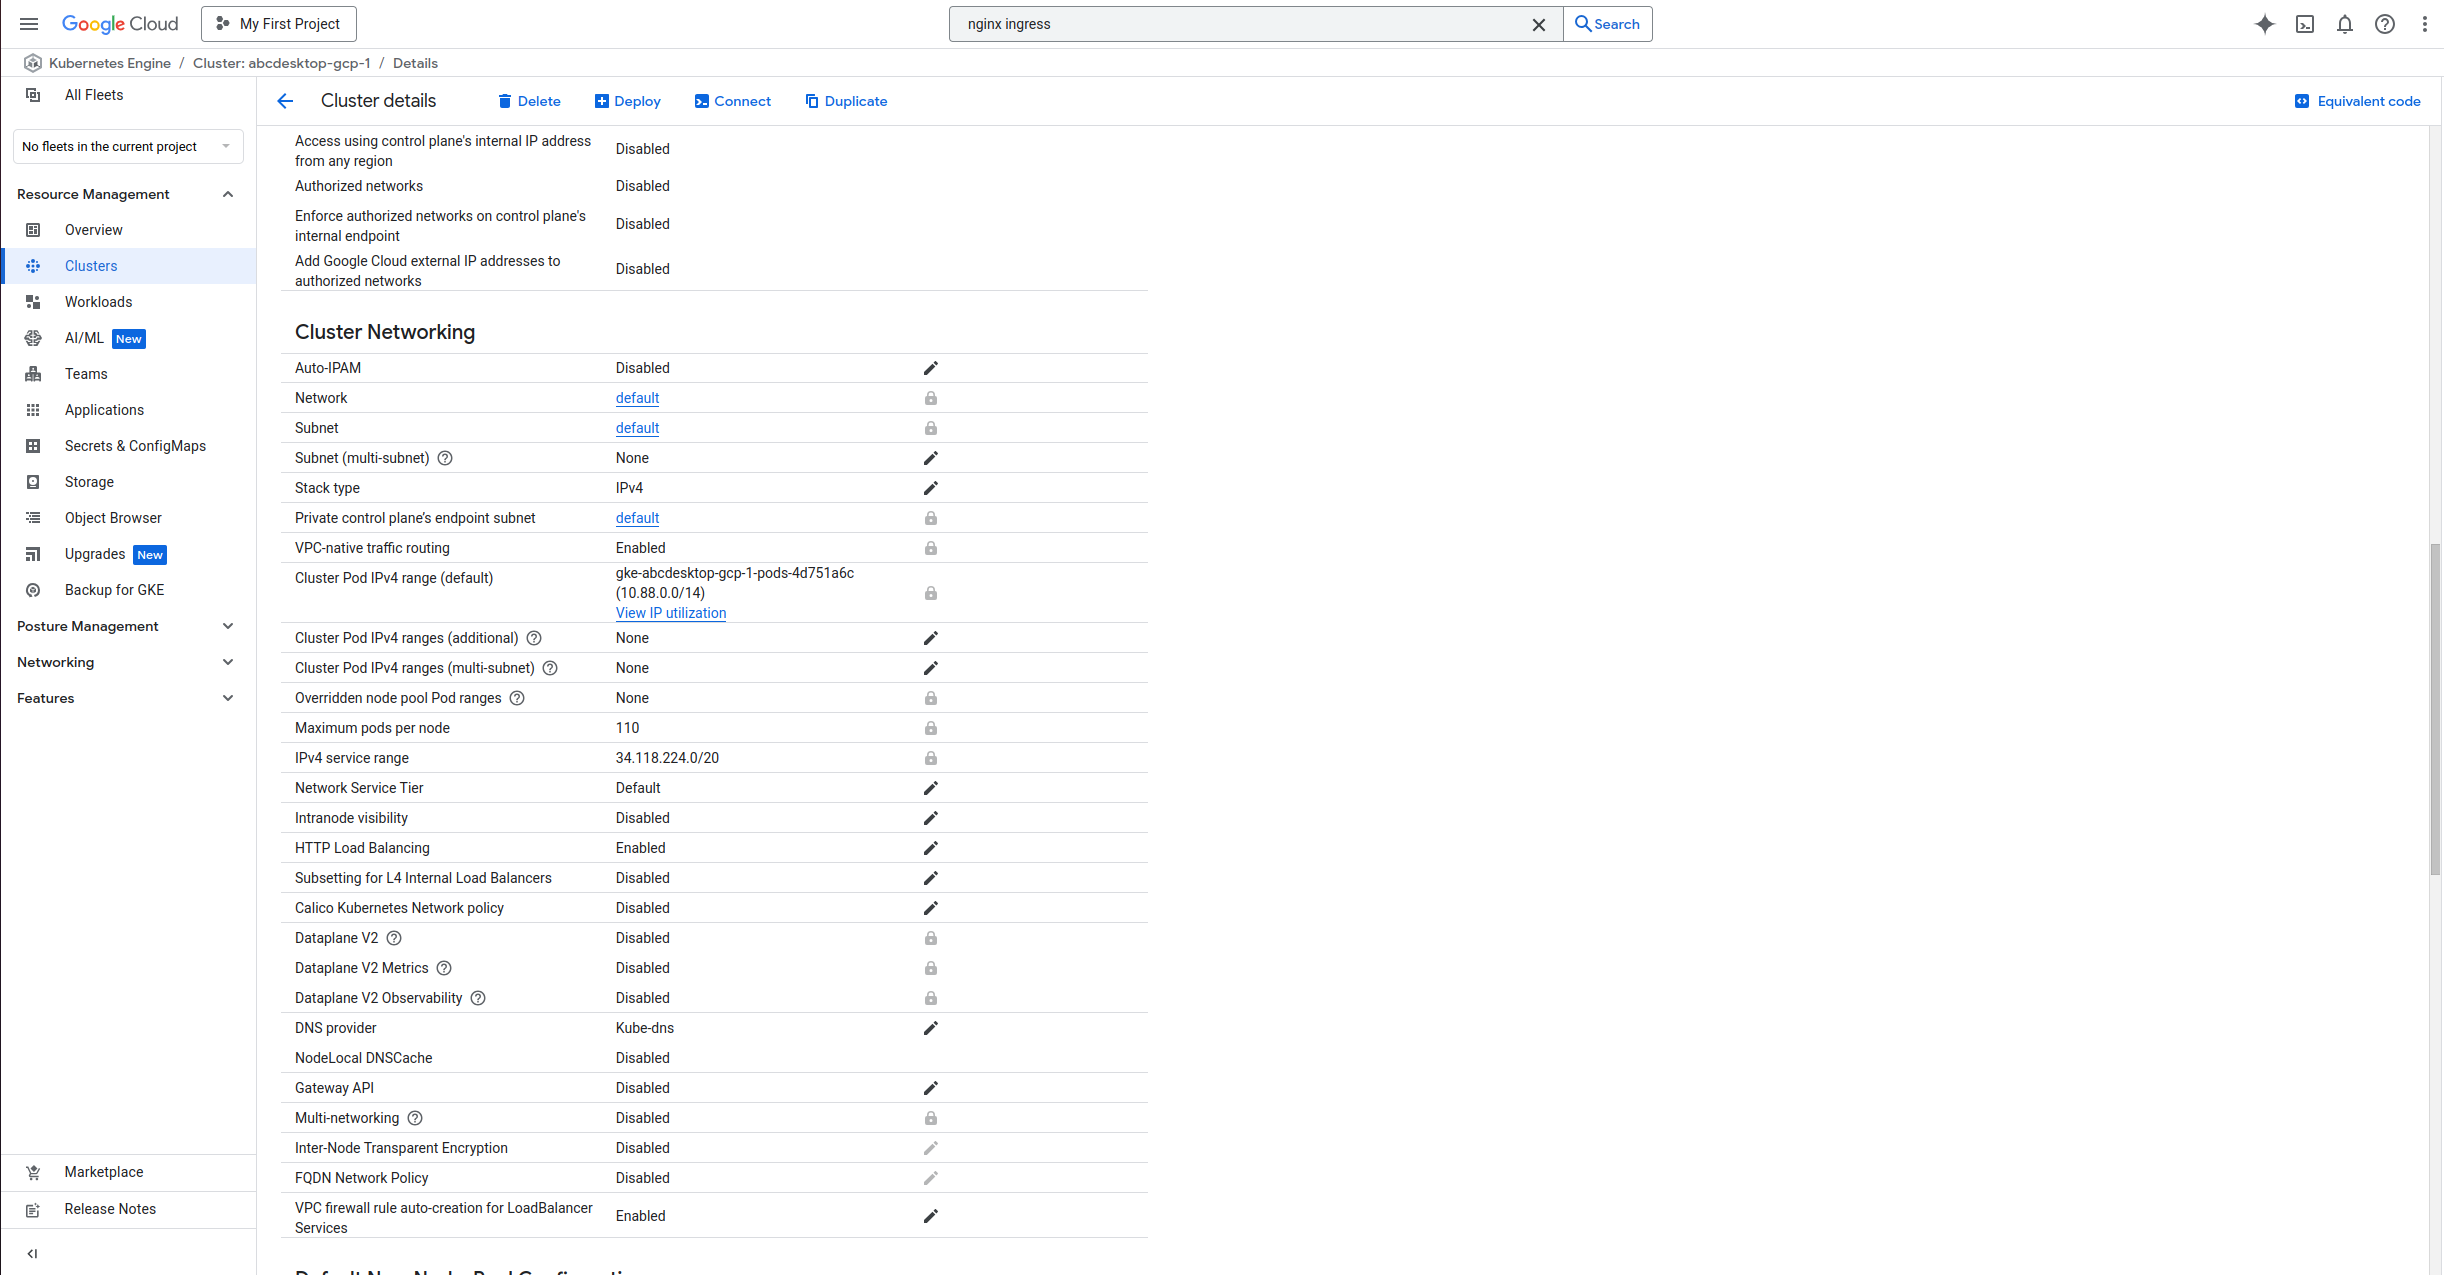Open the Gemini assistant sparkle icon
This screenshot has width=2444, height=1275.
tap(2264, 23)
